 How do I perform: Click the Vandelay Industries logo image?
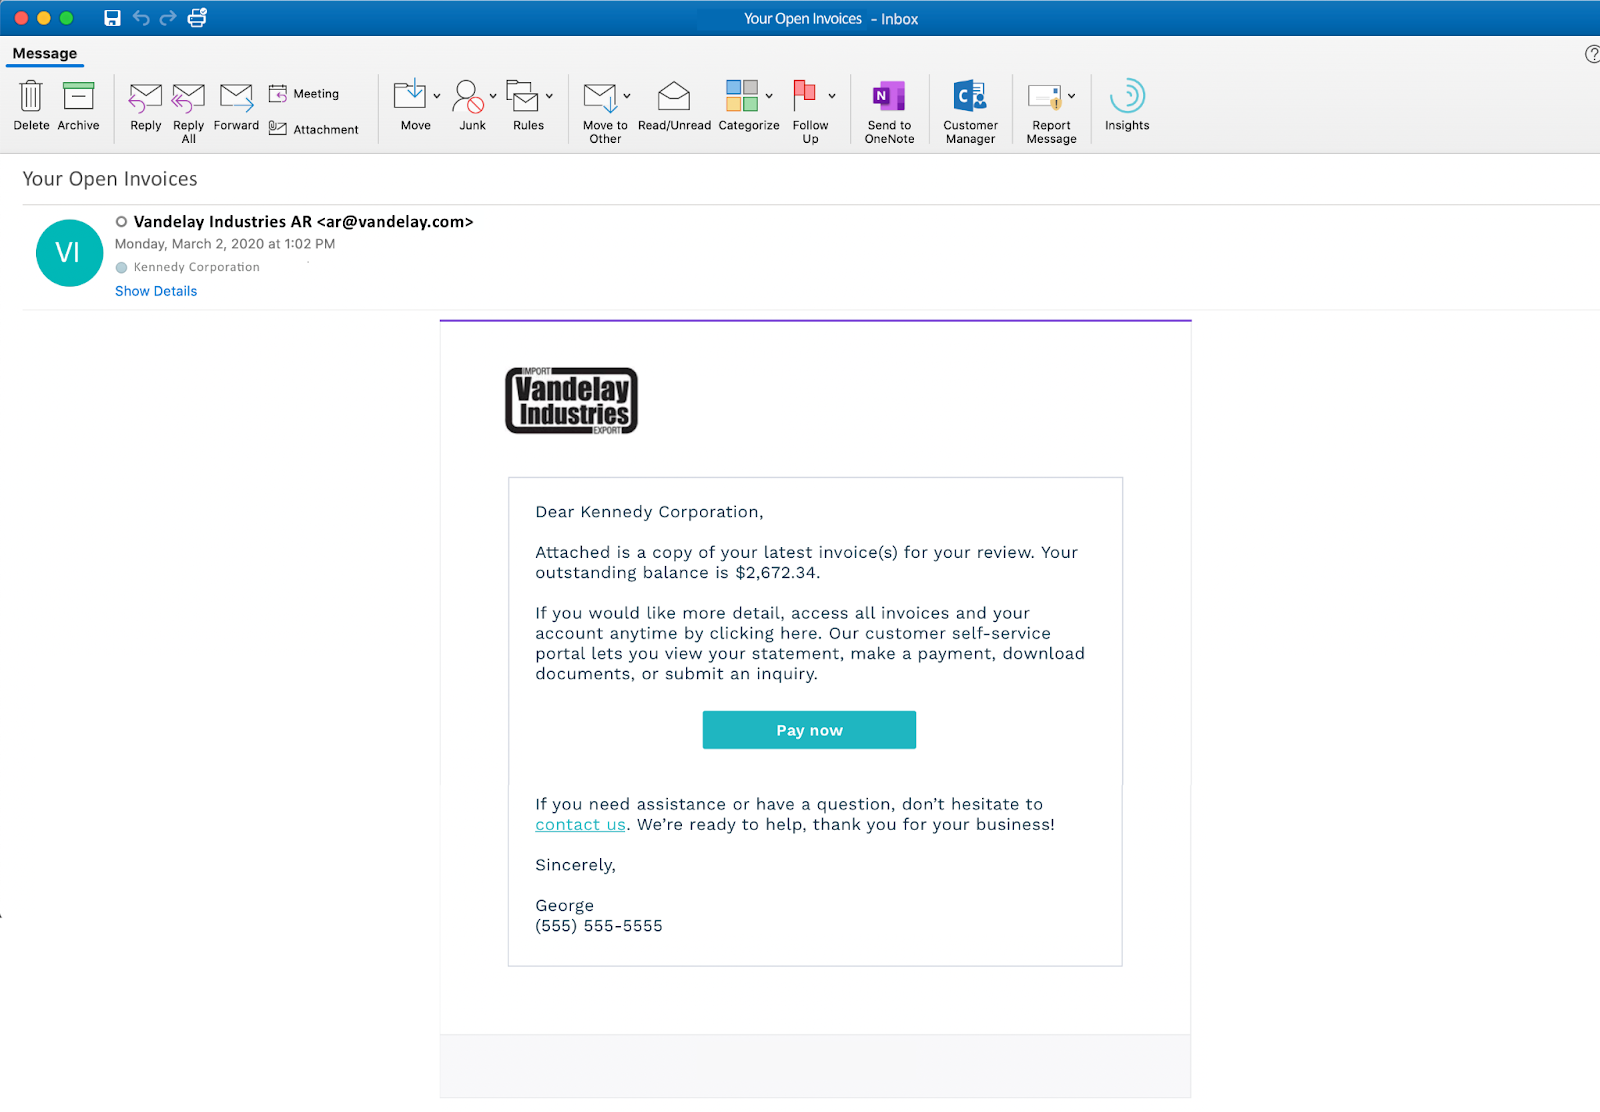pos(571,401)
